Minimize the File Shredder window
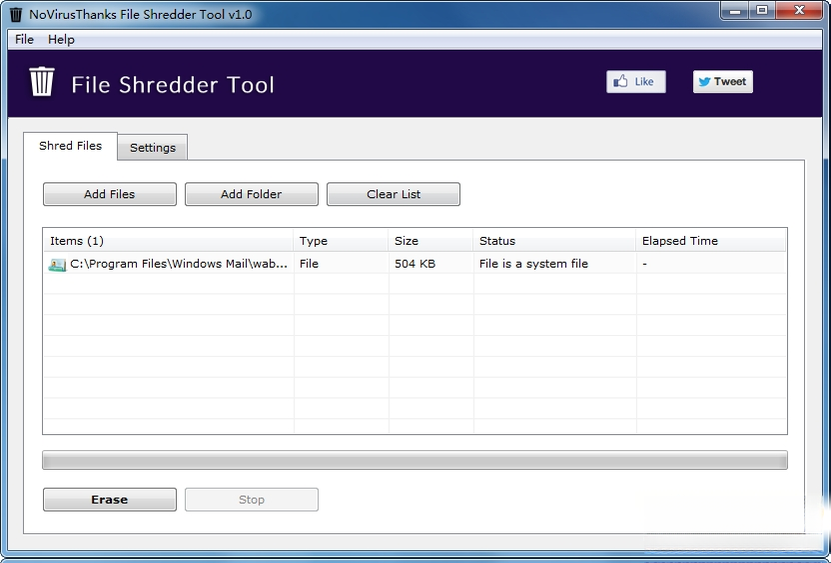831x563 pixels. (x=735, y=11)
